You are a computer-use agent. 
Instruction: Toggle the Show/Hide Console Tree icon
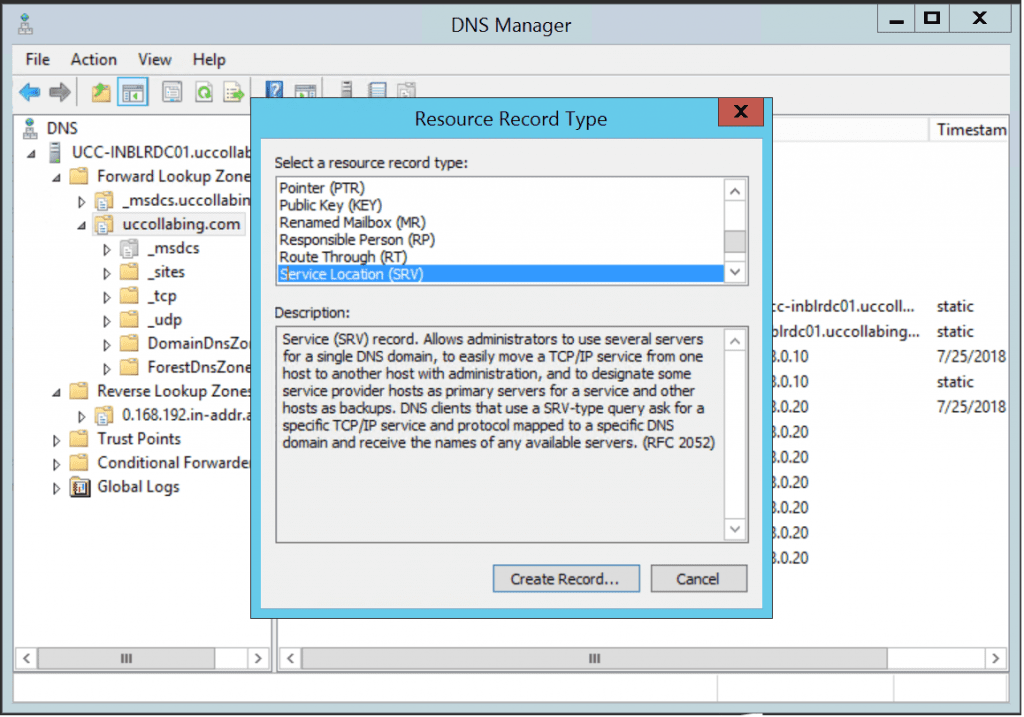133,91
